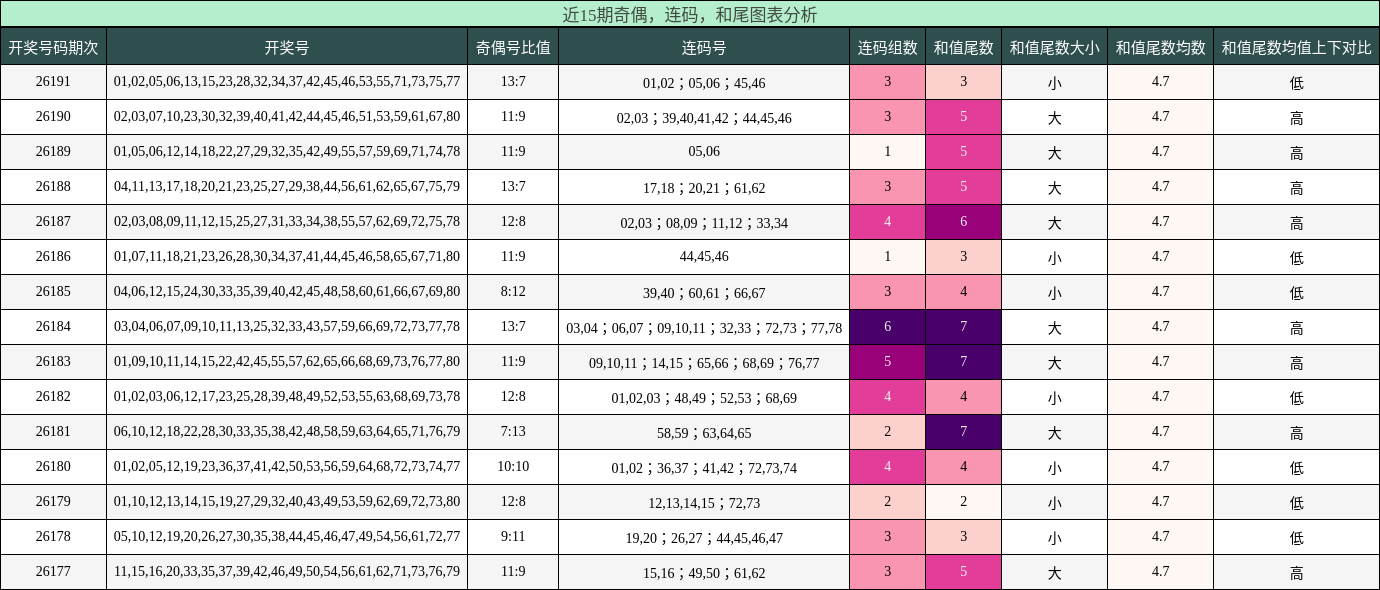This screenshot has width=1380, height=590.
Task: Click the 上下对比 cell 低 for issue 26182
Action: pos(1297,397)
